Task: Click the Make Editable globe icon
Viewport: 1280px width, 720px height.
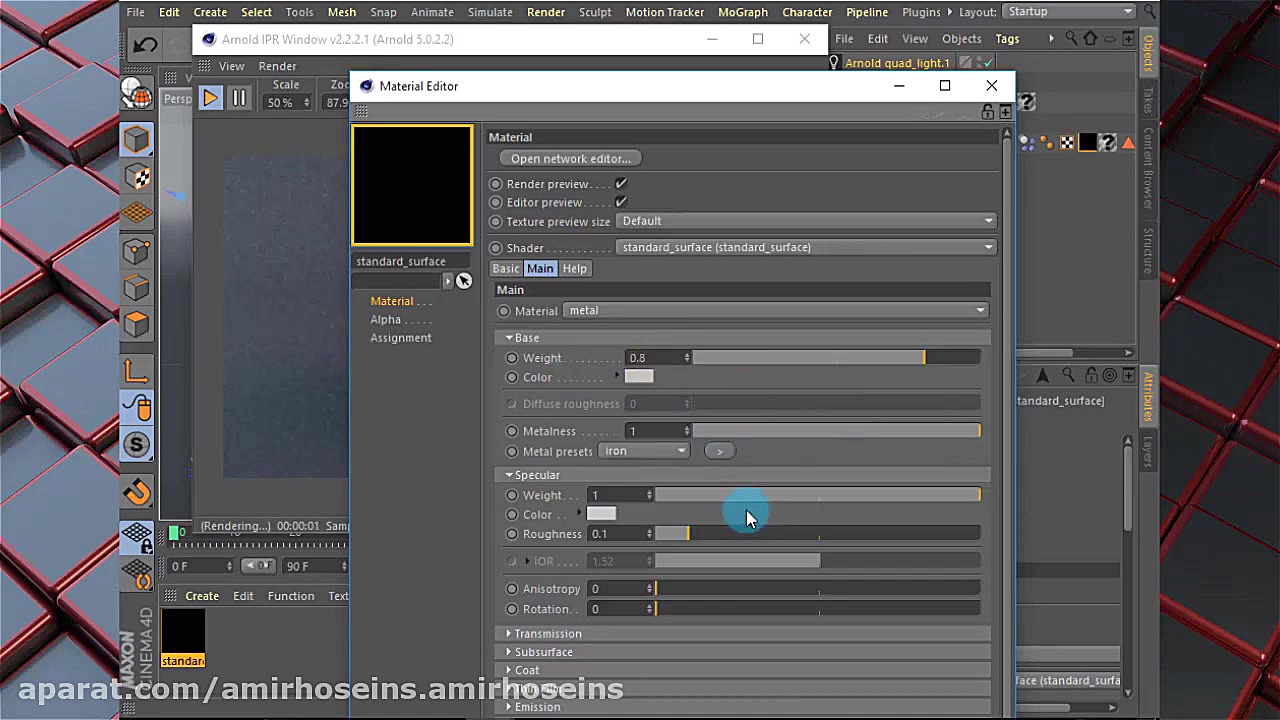Action: [137, 93]
